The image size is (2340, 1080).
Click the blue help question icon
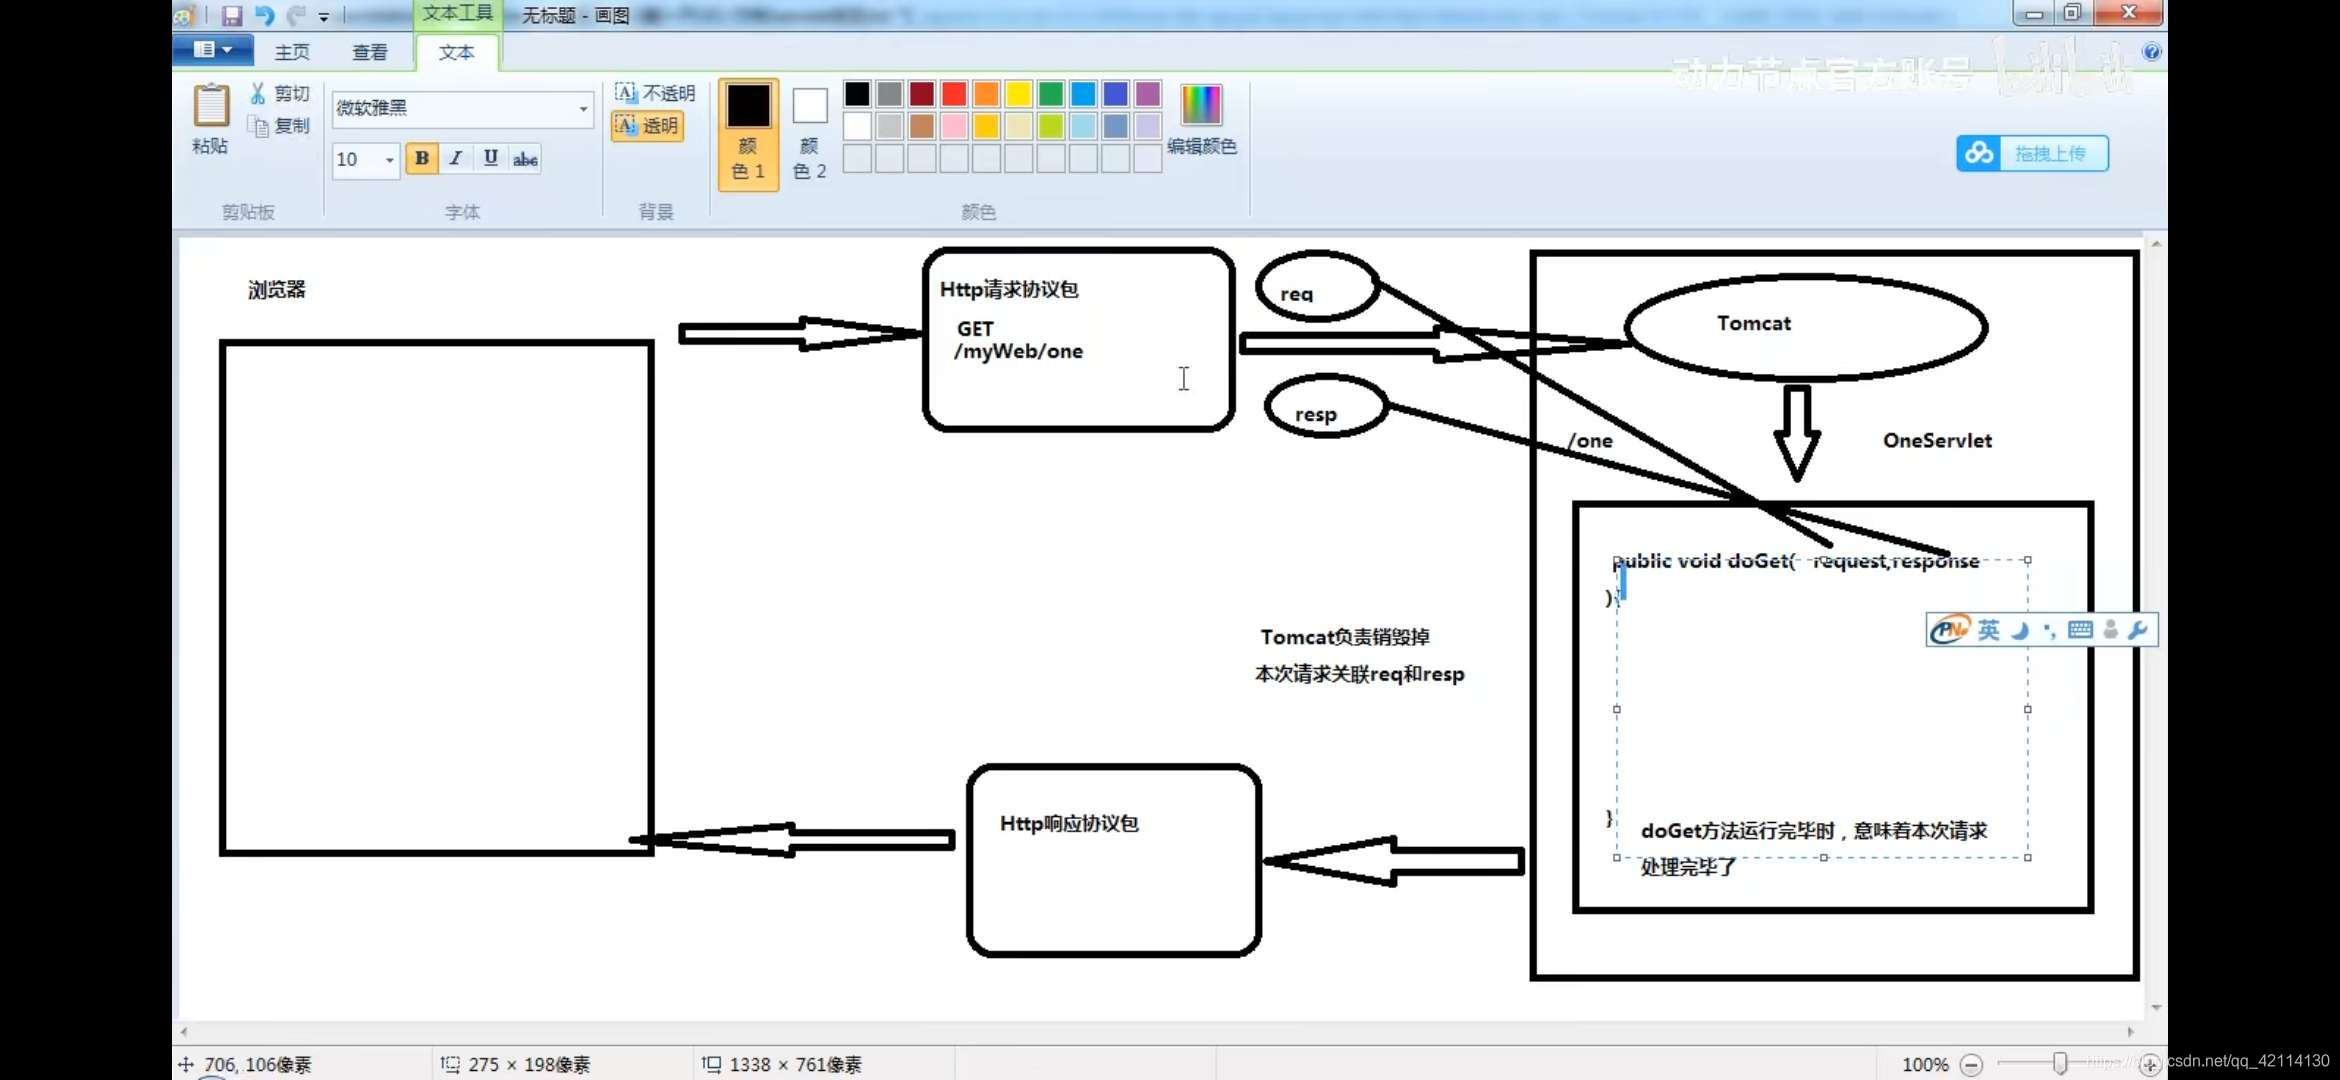point(2151,52)
